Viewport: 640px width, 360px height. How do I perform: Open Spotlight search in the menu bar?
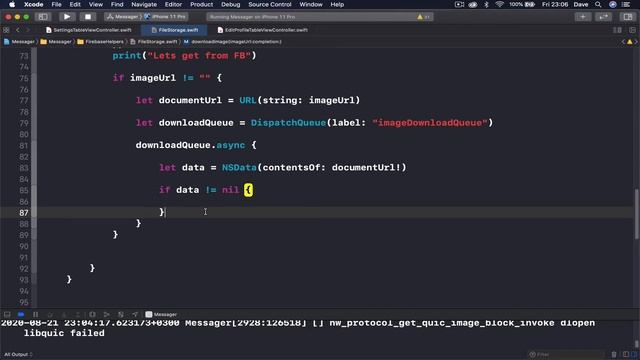598,4
